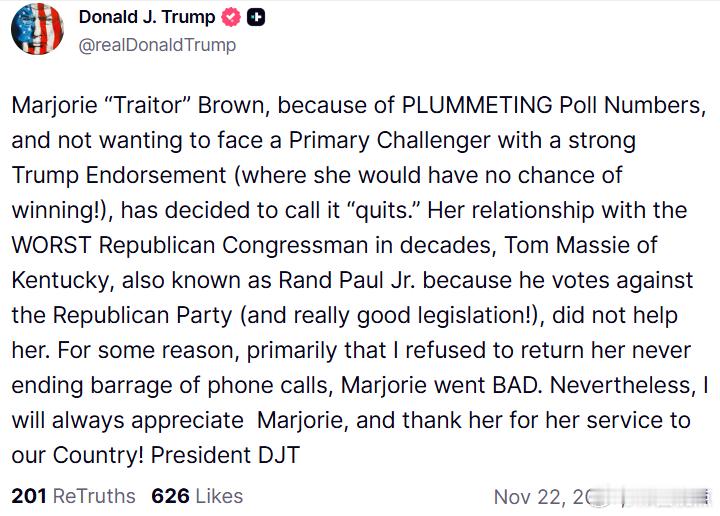Click the black plus badge icon
The width and height of the screenshot is (720, 516).
(x=255, y=17)
